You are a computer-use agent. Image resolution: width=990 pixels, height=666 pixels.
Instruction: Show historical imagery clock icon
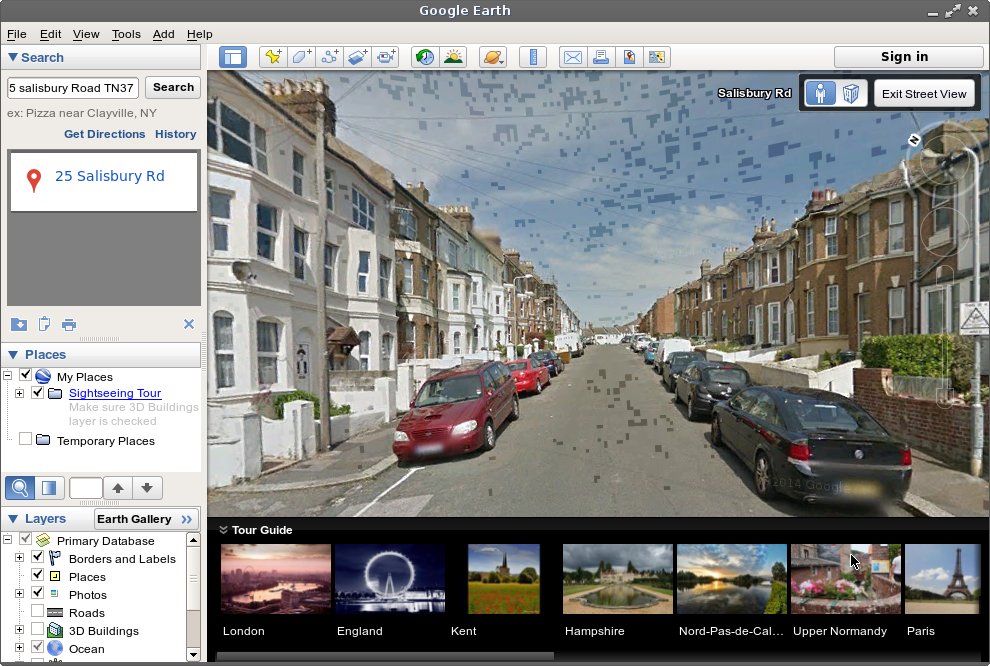tap(425, 57)
